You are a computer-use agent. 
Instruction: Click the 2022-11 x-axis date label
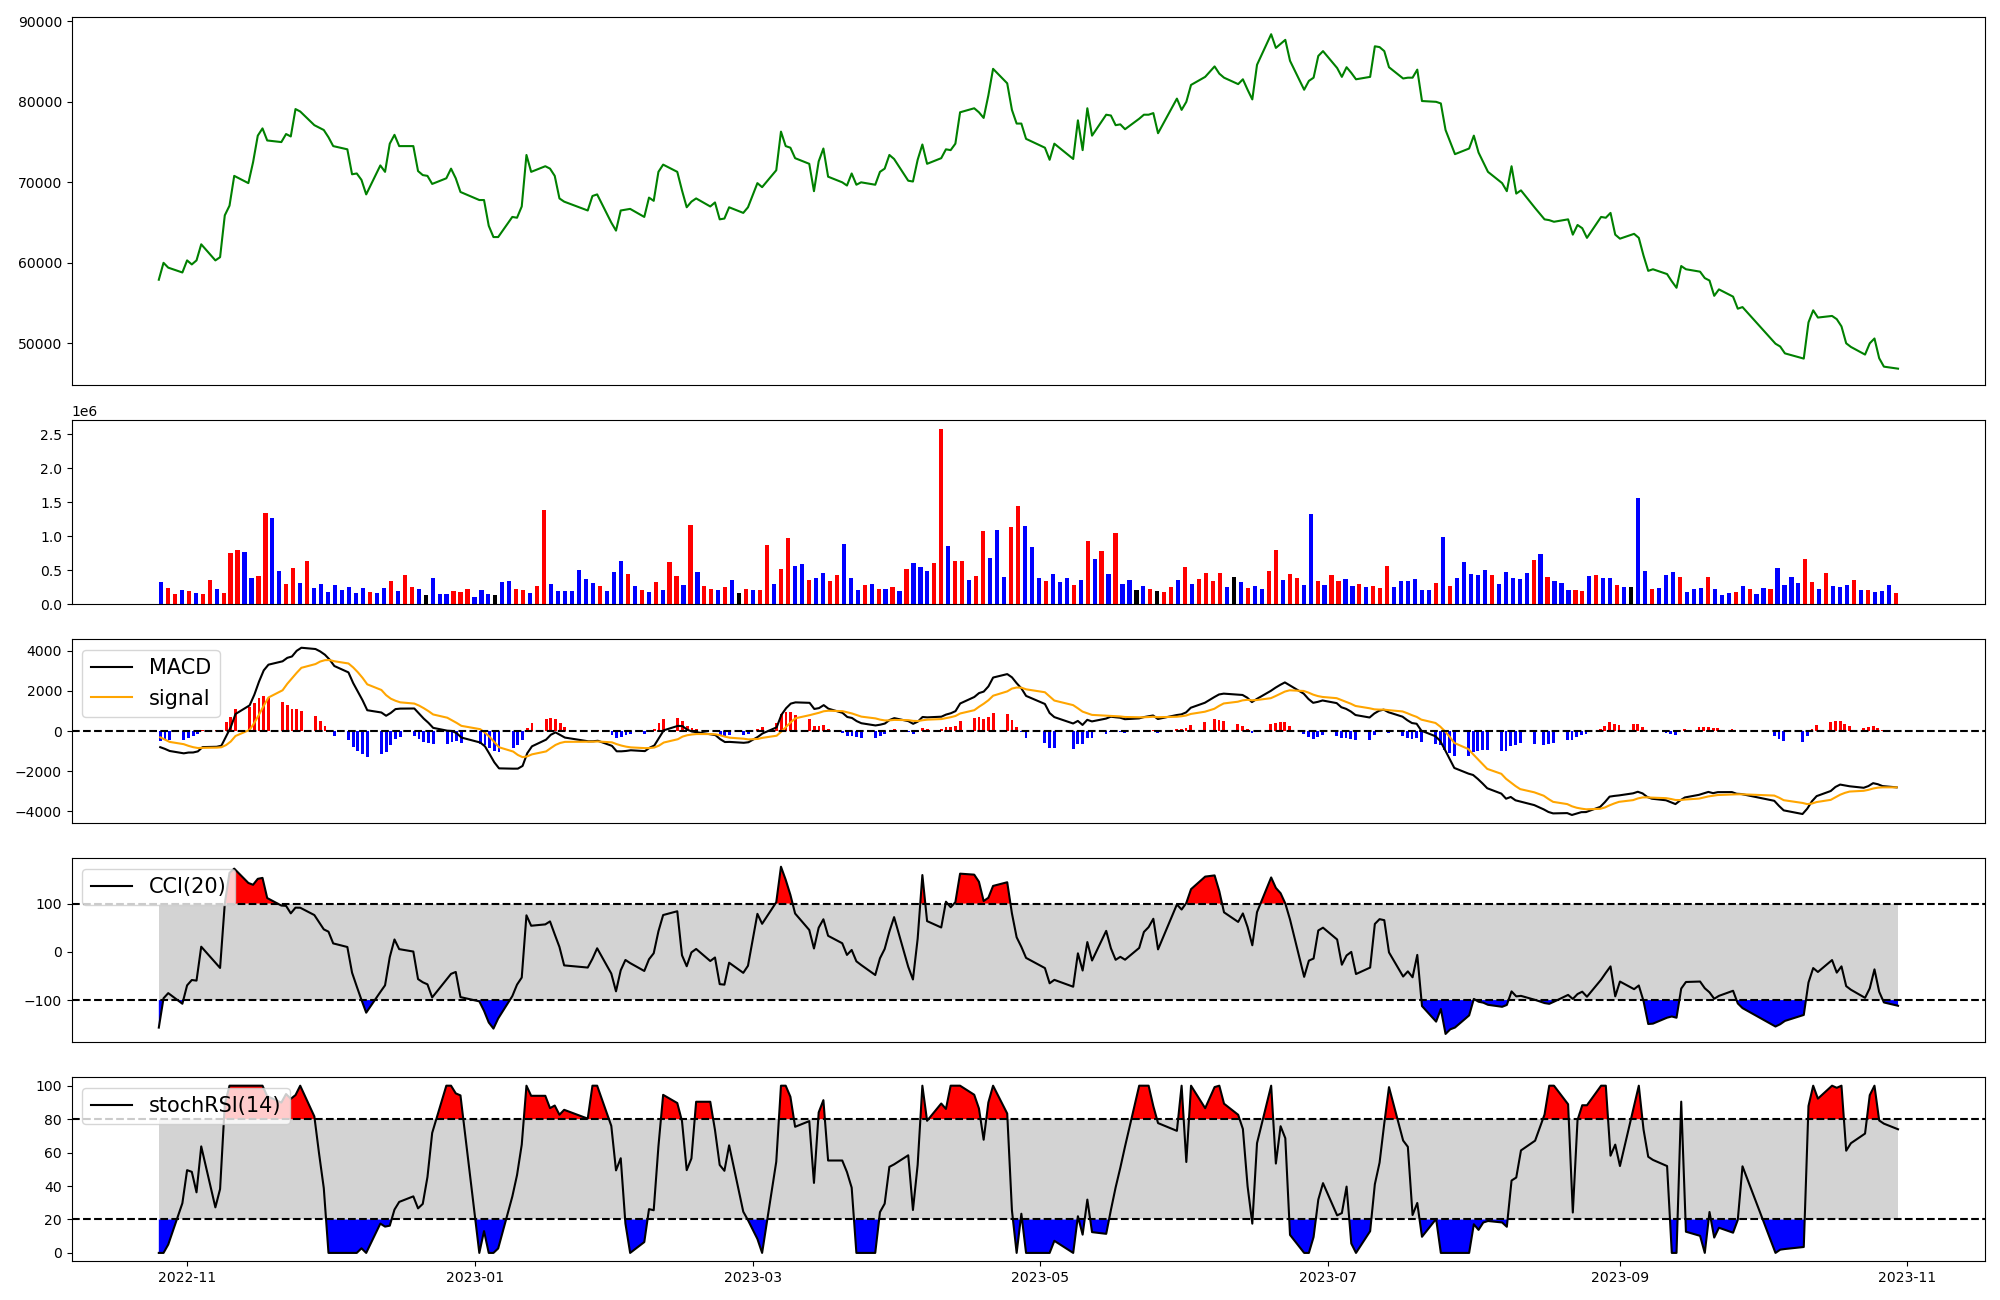point(187,1276)
